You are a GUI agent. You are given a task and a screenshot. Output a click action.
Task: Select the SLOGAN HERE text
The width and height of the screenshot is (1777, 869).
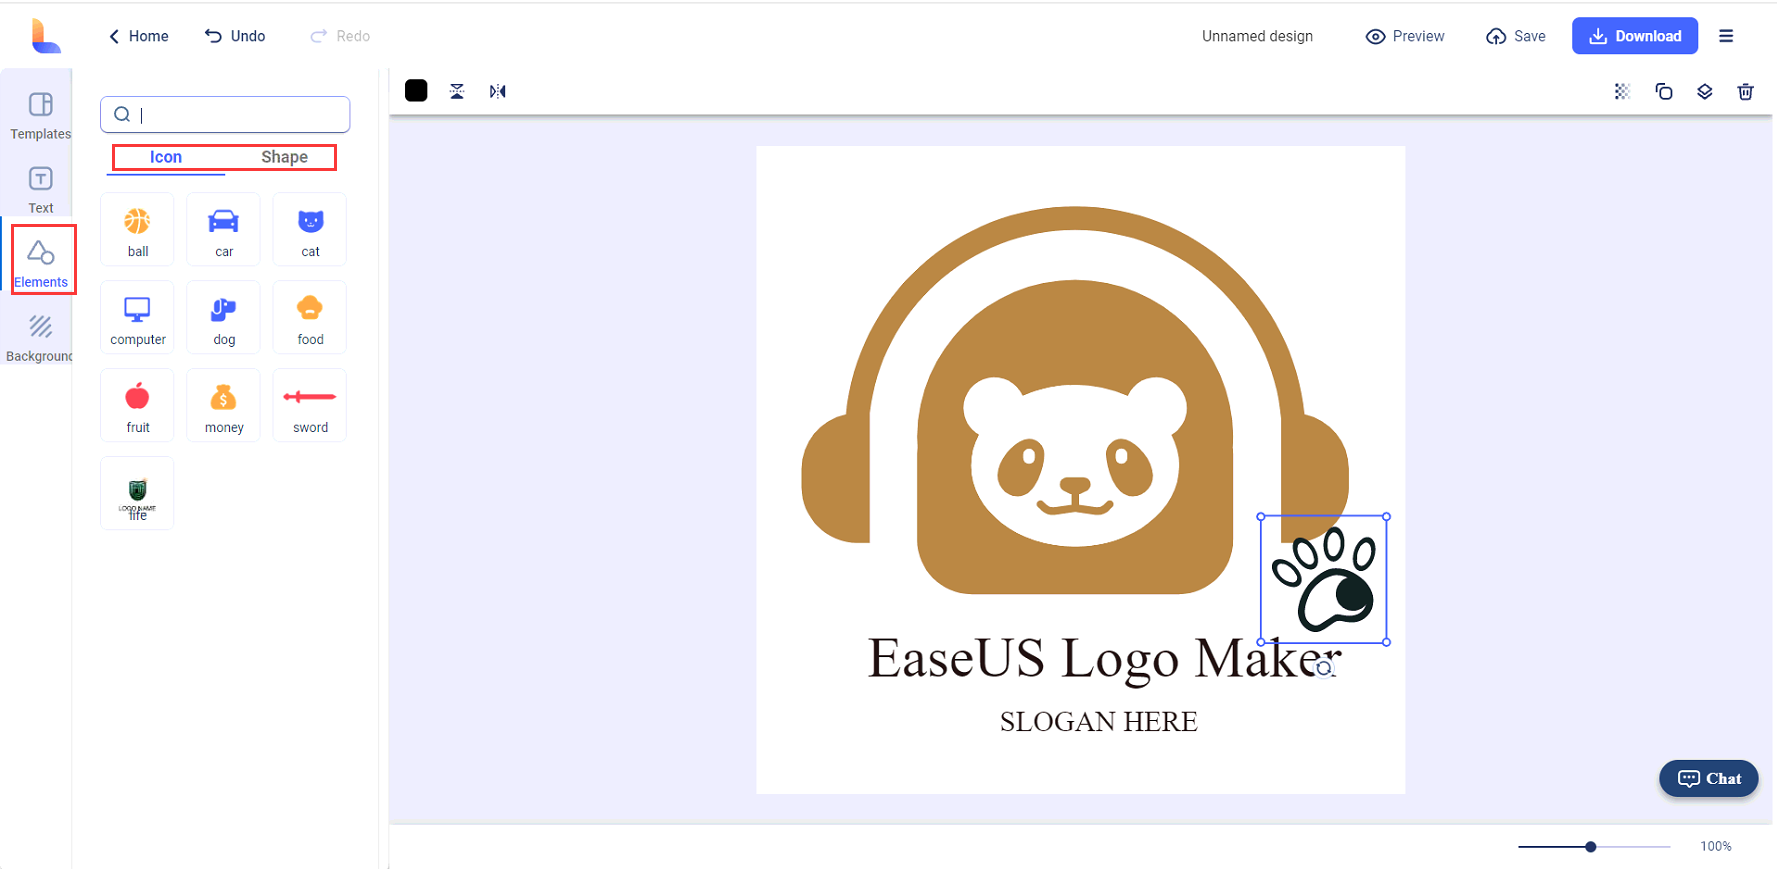click(1098, 722)
